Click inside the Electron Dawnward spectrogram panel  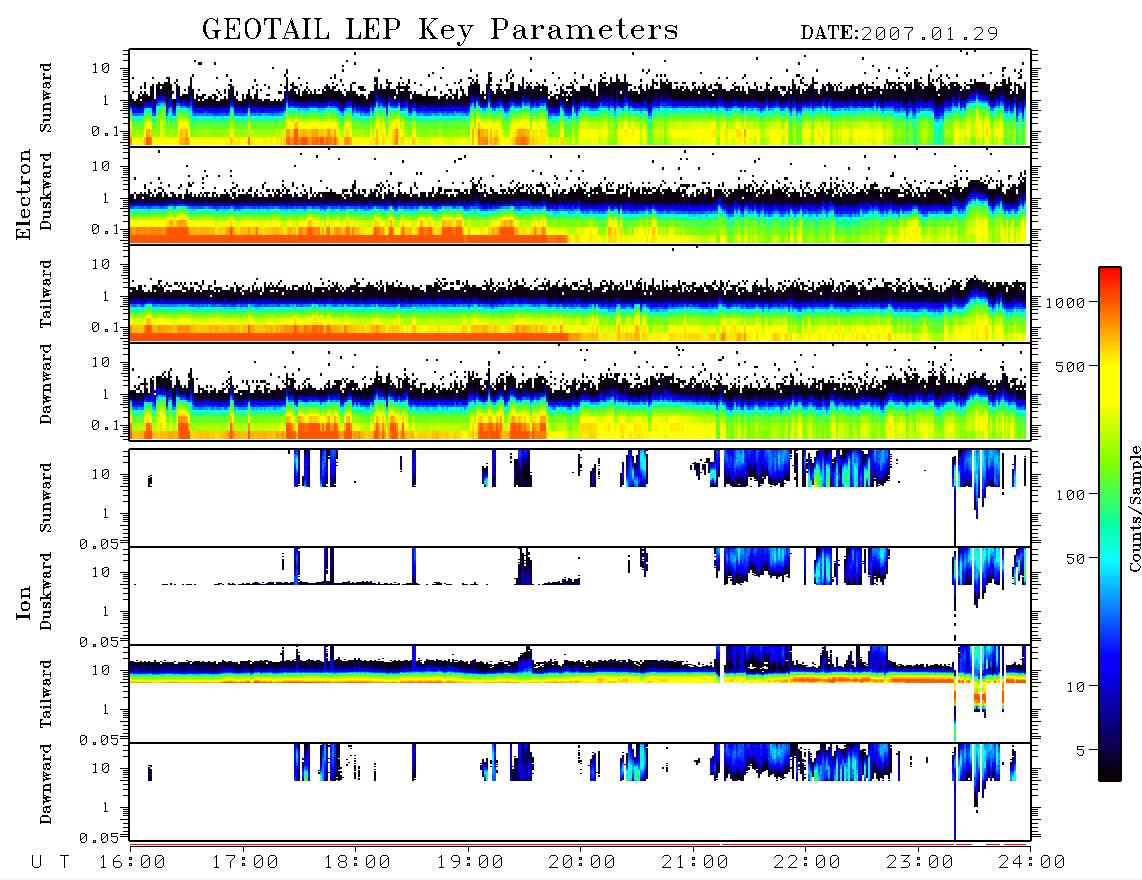pyautogui.click(x=580, y=392)
